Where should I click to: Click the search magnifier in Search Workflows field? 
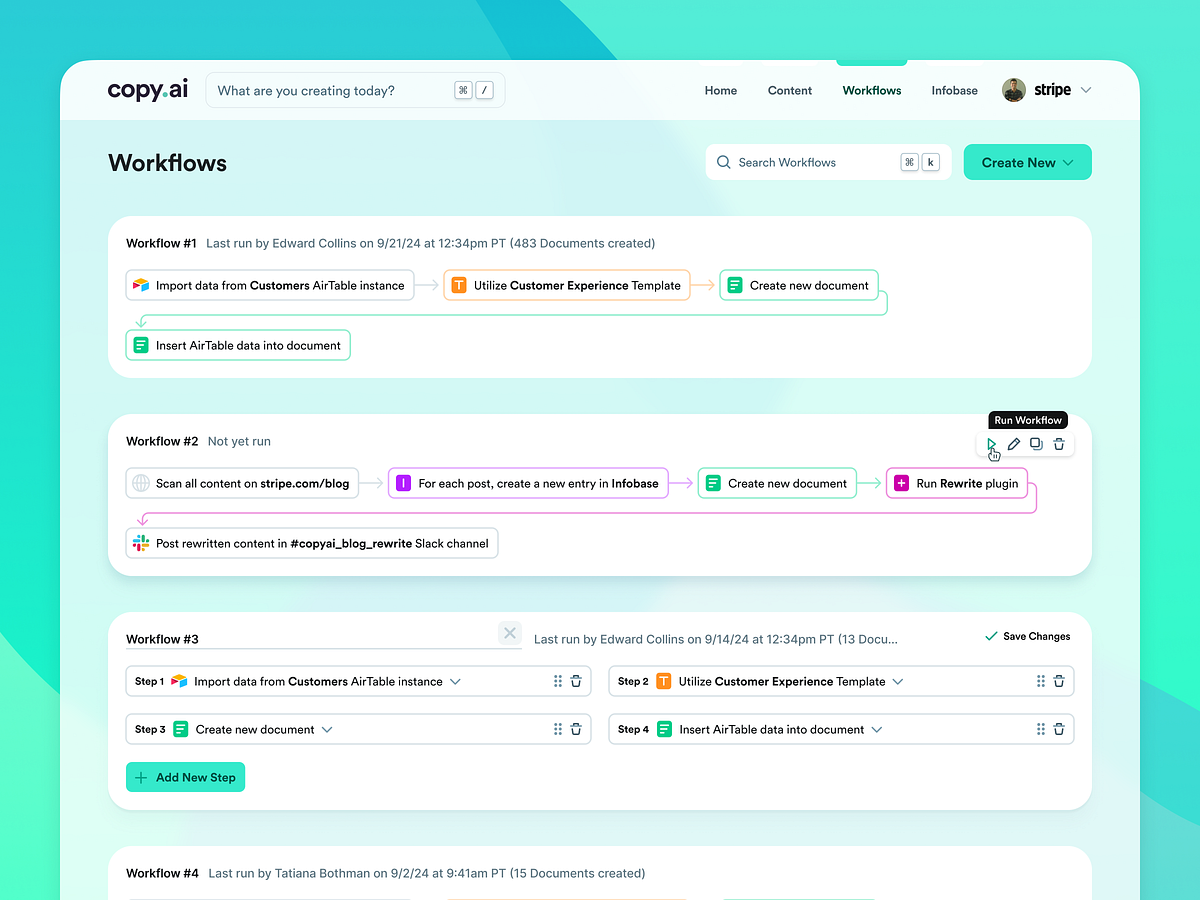click(x=723, y=162)
